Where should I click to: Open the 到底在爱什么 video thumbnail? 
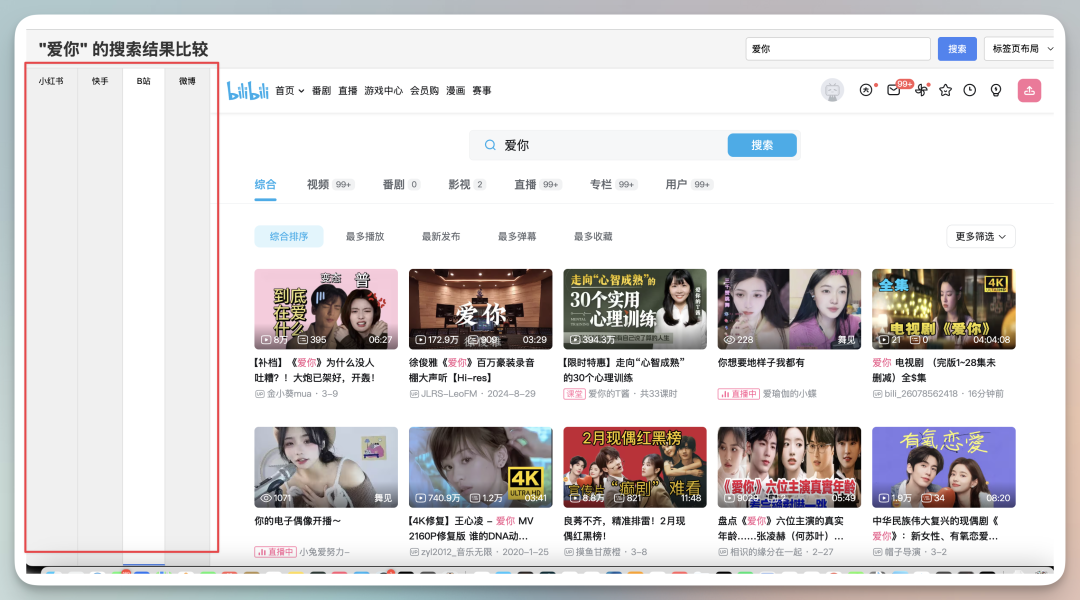tap(326, 309)
